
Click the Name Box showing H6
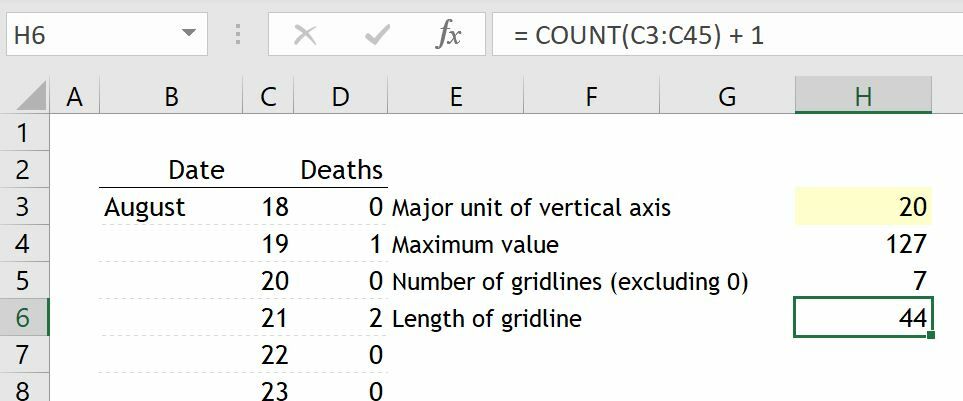click(90, 36)
